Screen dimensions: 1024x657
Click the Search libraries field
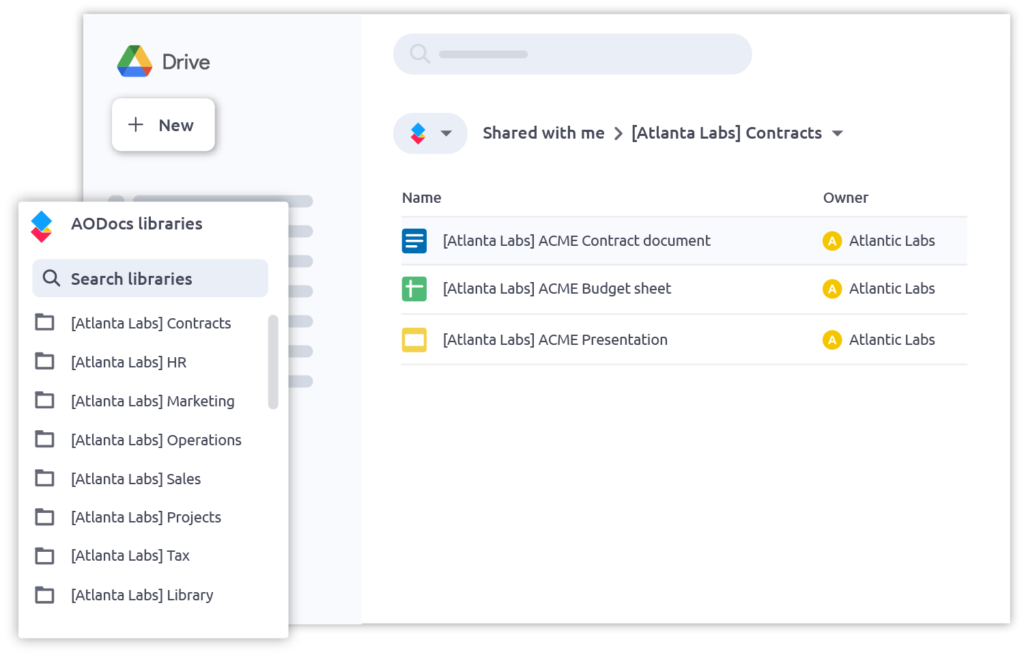click(x=150, y=278)
